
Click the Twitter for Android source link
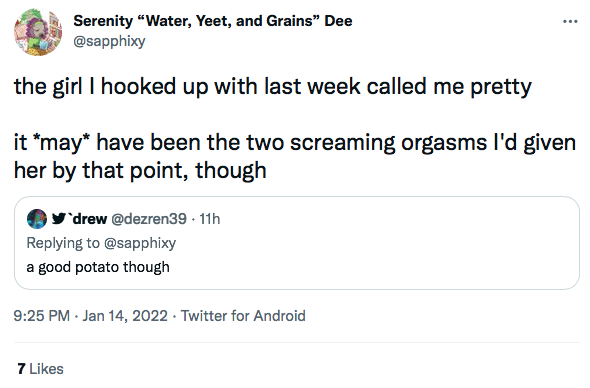point(243,316)
